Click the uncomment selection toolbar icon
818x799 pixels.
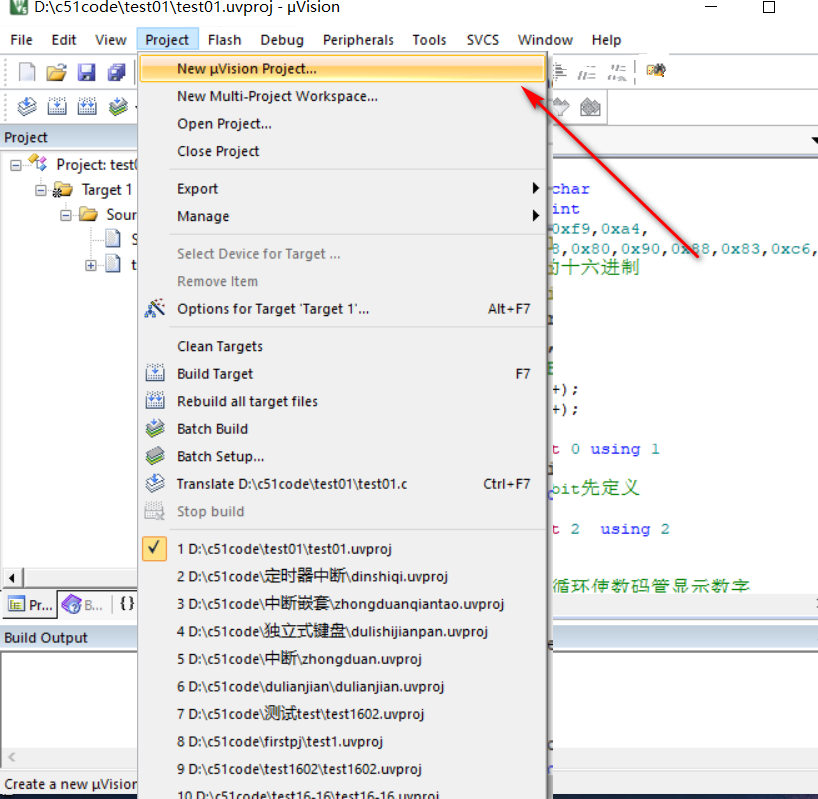[617, 72]
